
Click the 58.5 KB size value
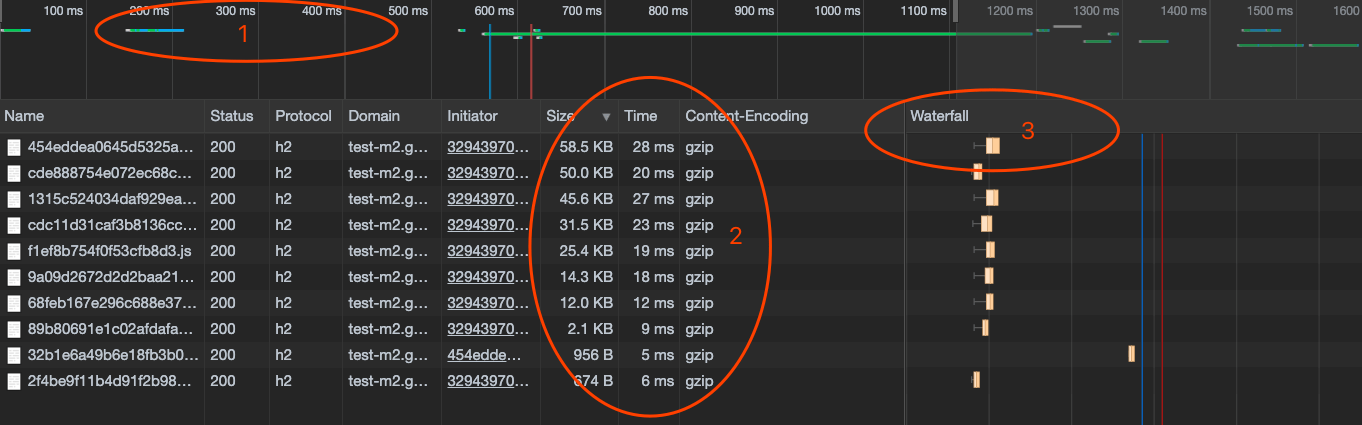click(586, 147)
